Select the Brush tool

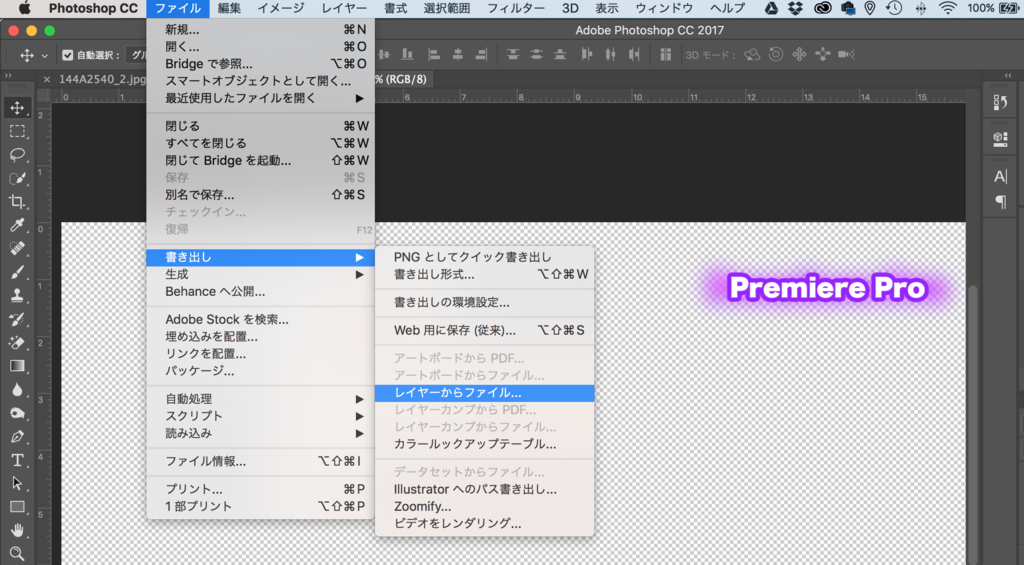coord(18,272)
